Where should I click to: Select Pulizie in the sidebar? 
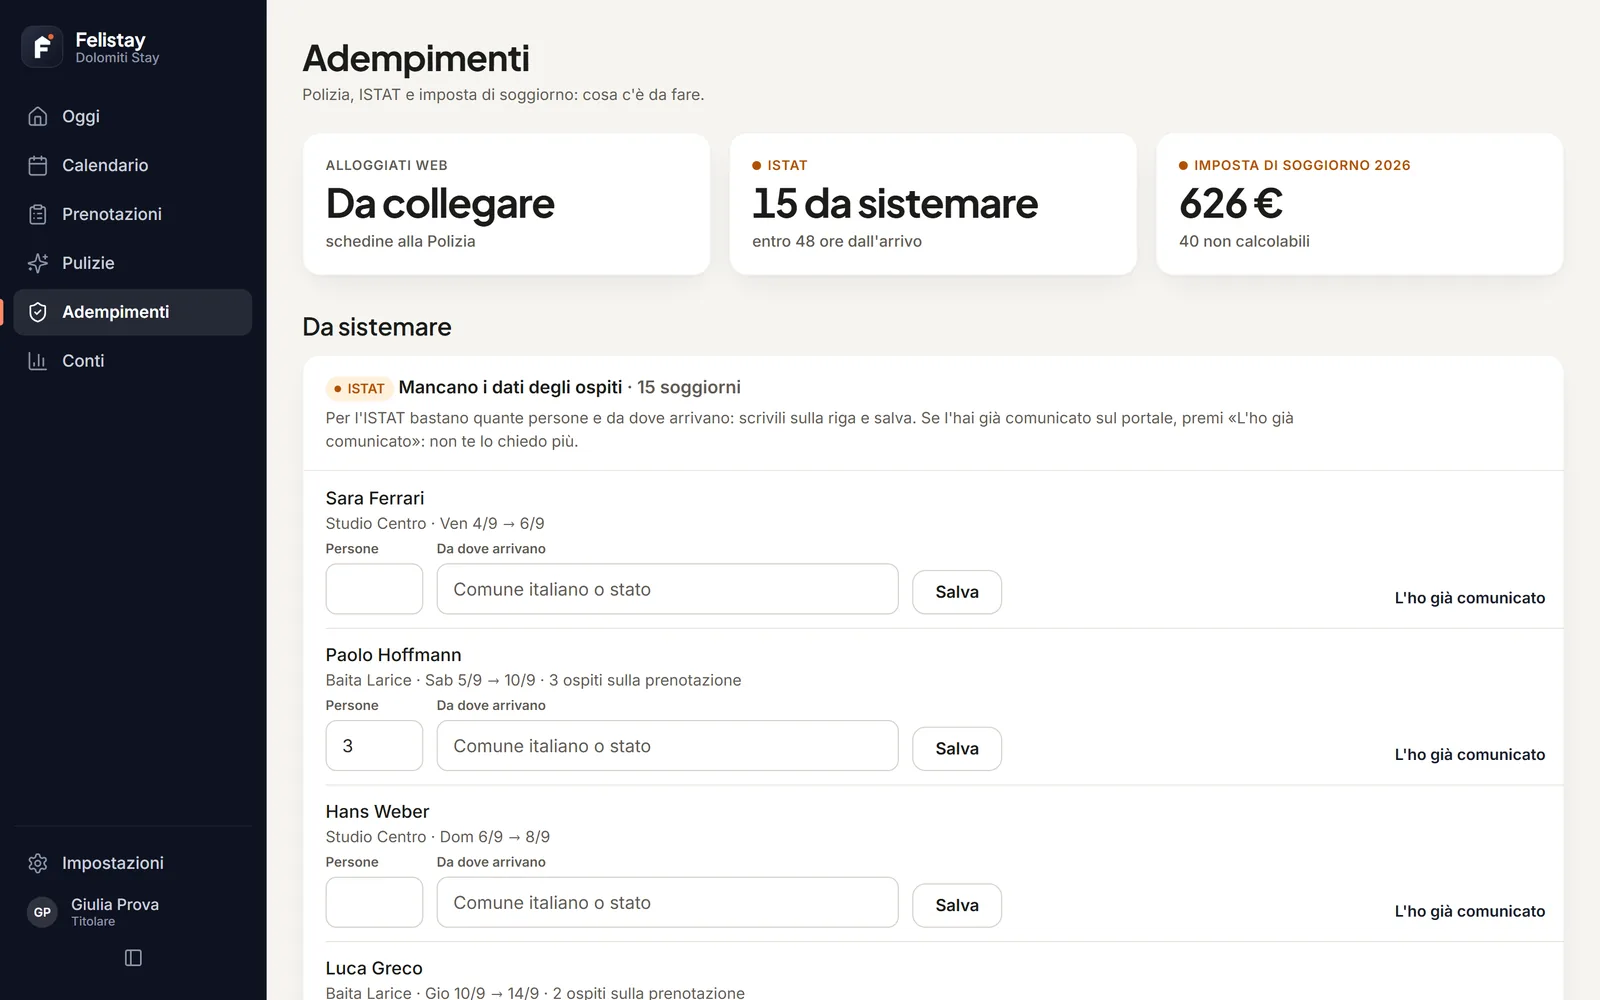[133, 263]
